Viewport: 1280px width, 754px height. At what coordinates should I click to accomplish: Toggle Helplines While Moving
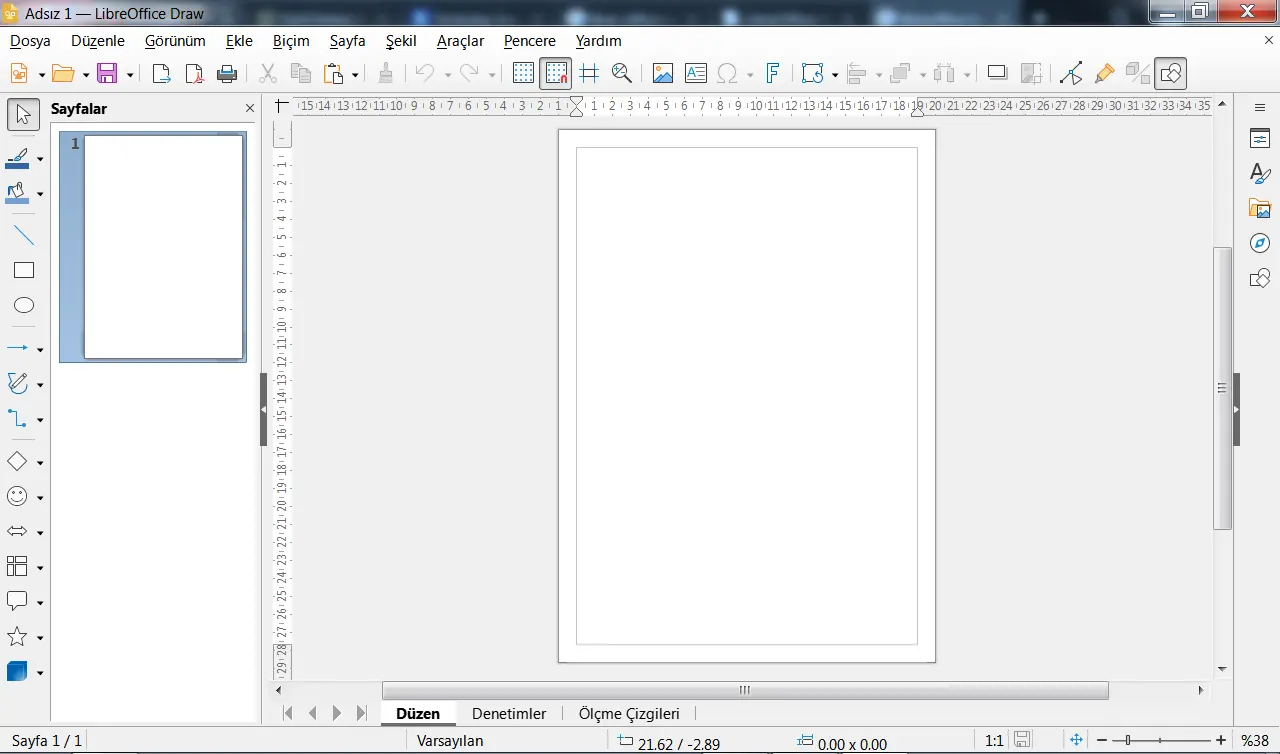click(x=589, y=73)
